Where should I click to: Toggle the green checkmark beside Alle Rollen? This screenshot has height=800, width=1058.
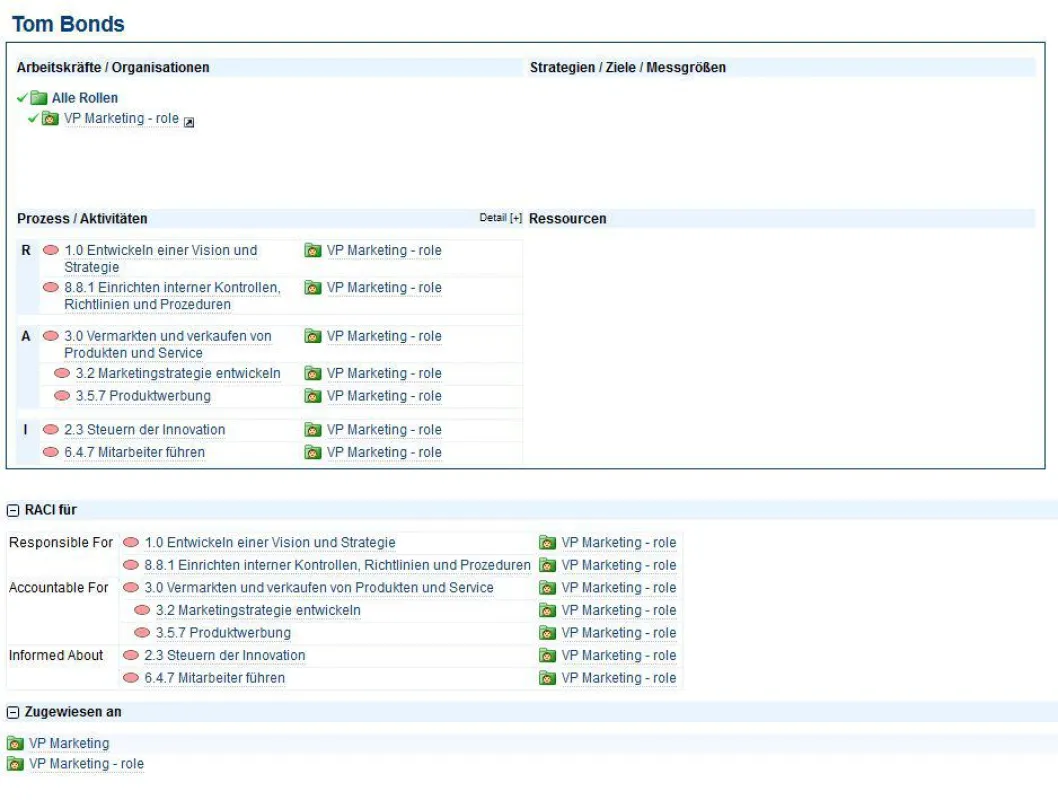pos(22,98)
